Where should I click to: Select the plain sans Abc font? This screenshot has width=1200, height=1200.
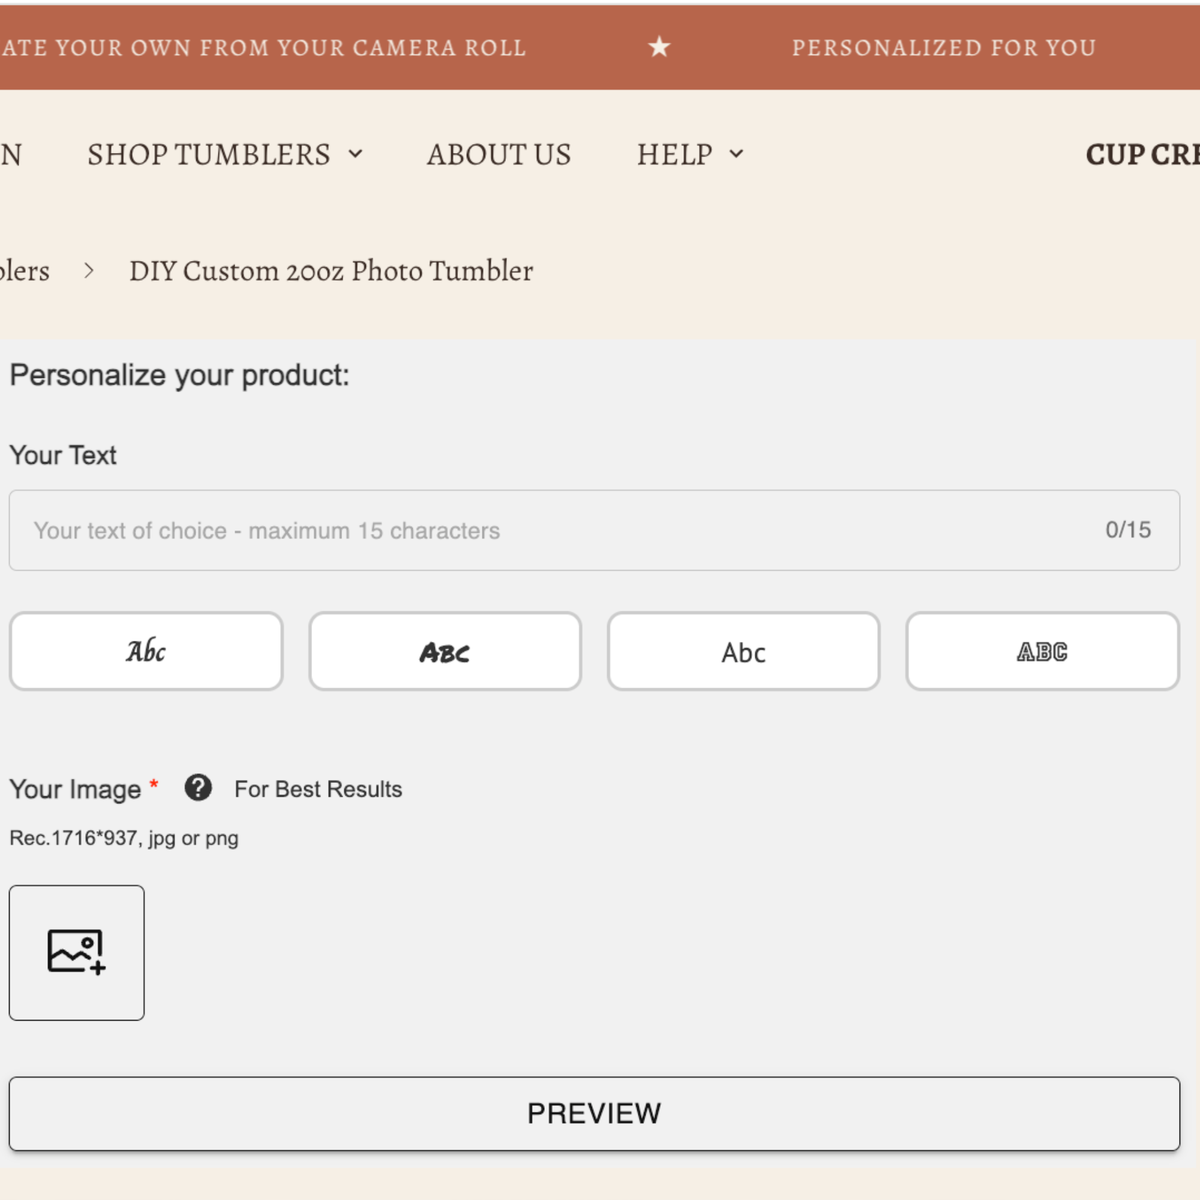743,651
